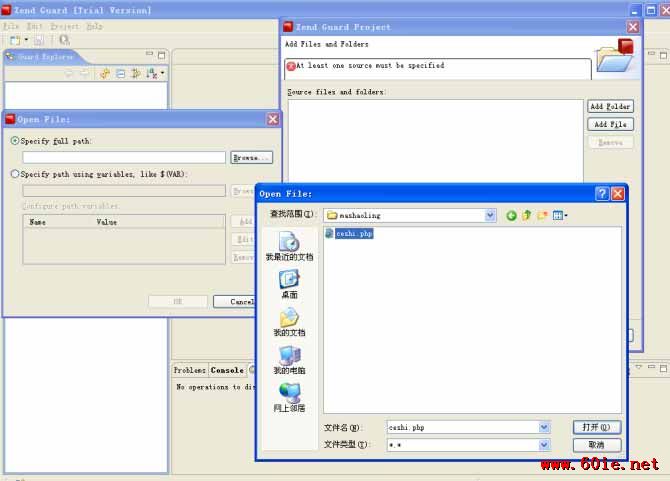Maximize the bottom console panel
The height and width of the screenshot is (481, 670).
click(x=663, y=368)
